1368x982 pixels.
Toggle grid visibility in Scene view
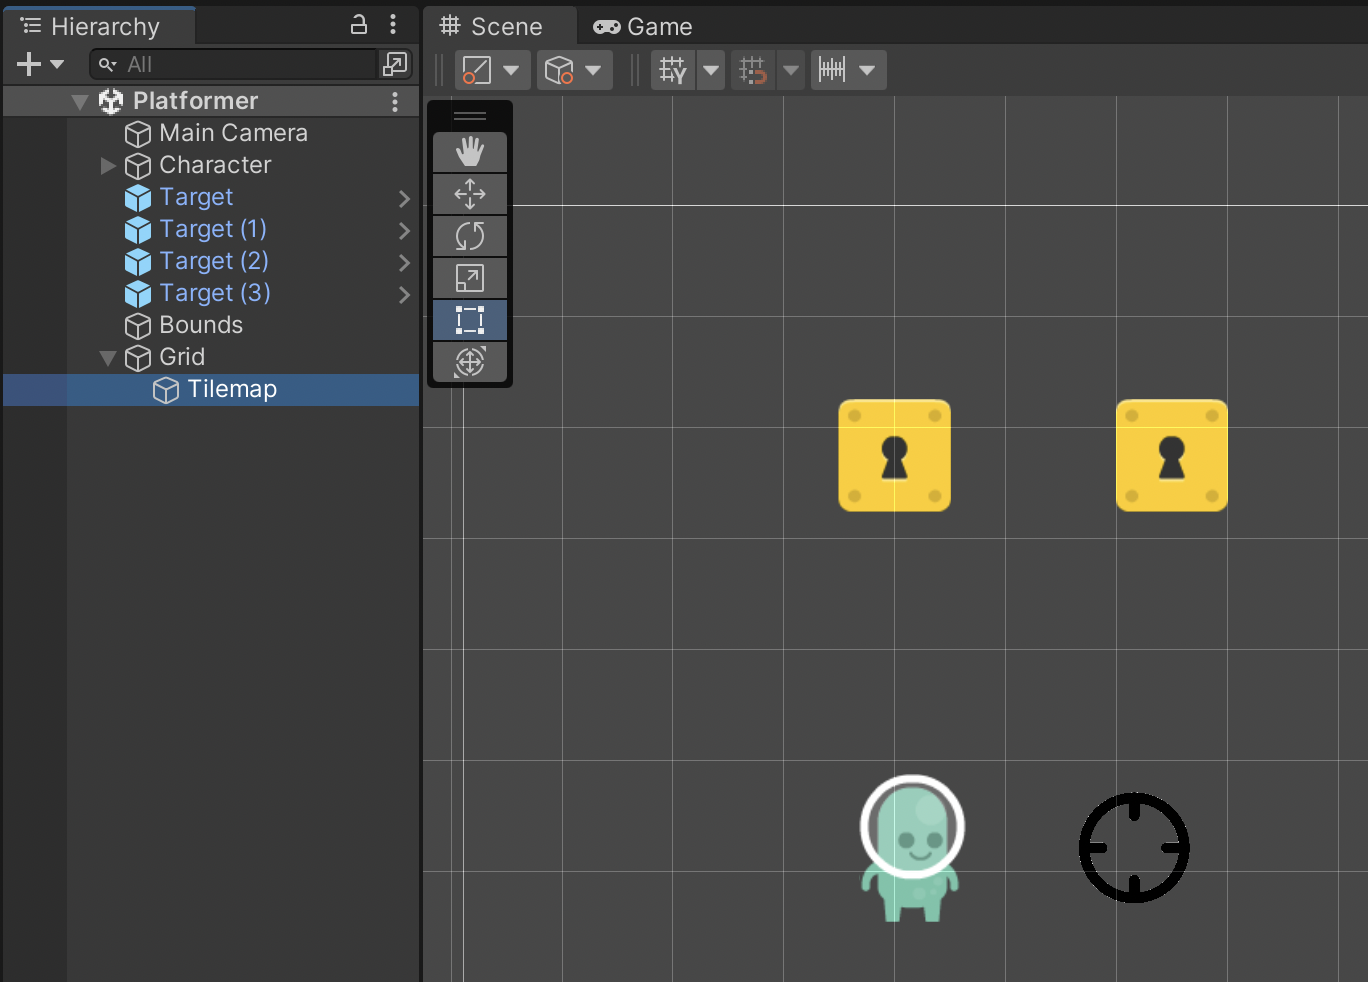click(x=673, y=70)
